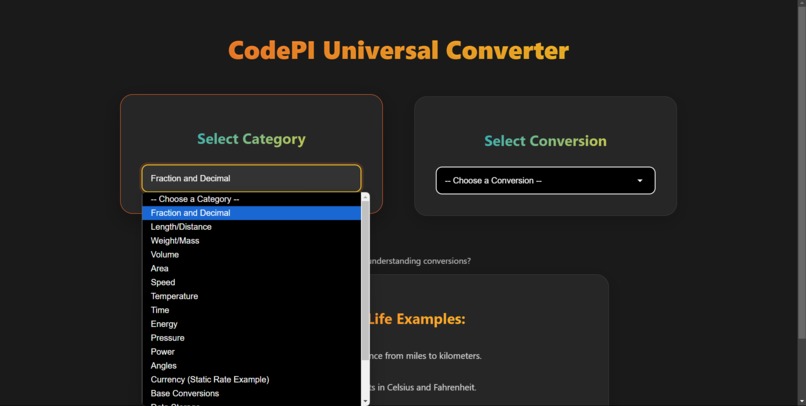Click the page scrollbar down arrow
This screenshot has width=806, height=406.
coord(801,402)
